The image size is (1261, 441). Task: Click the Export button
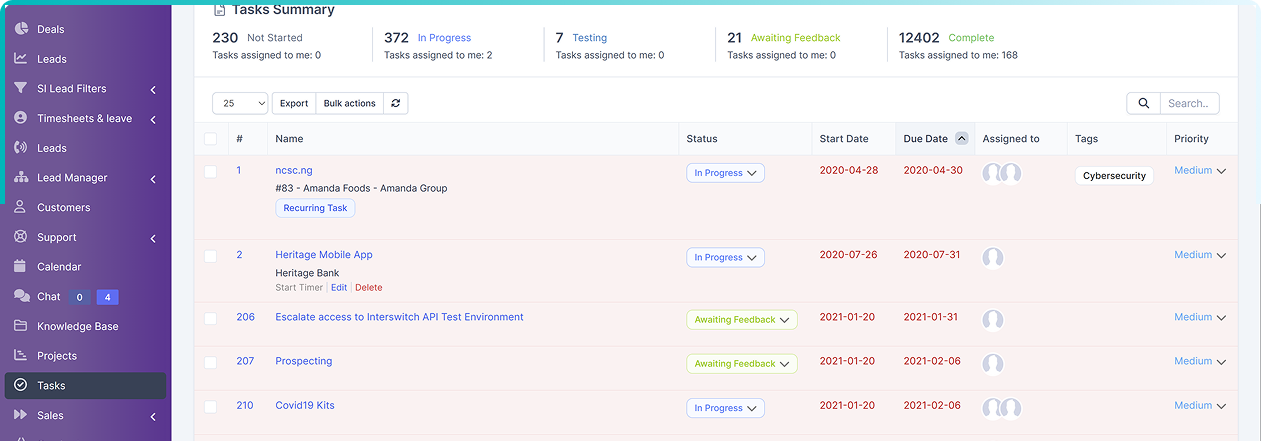pos(294,103)
